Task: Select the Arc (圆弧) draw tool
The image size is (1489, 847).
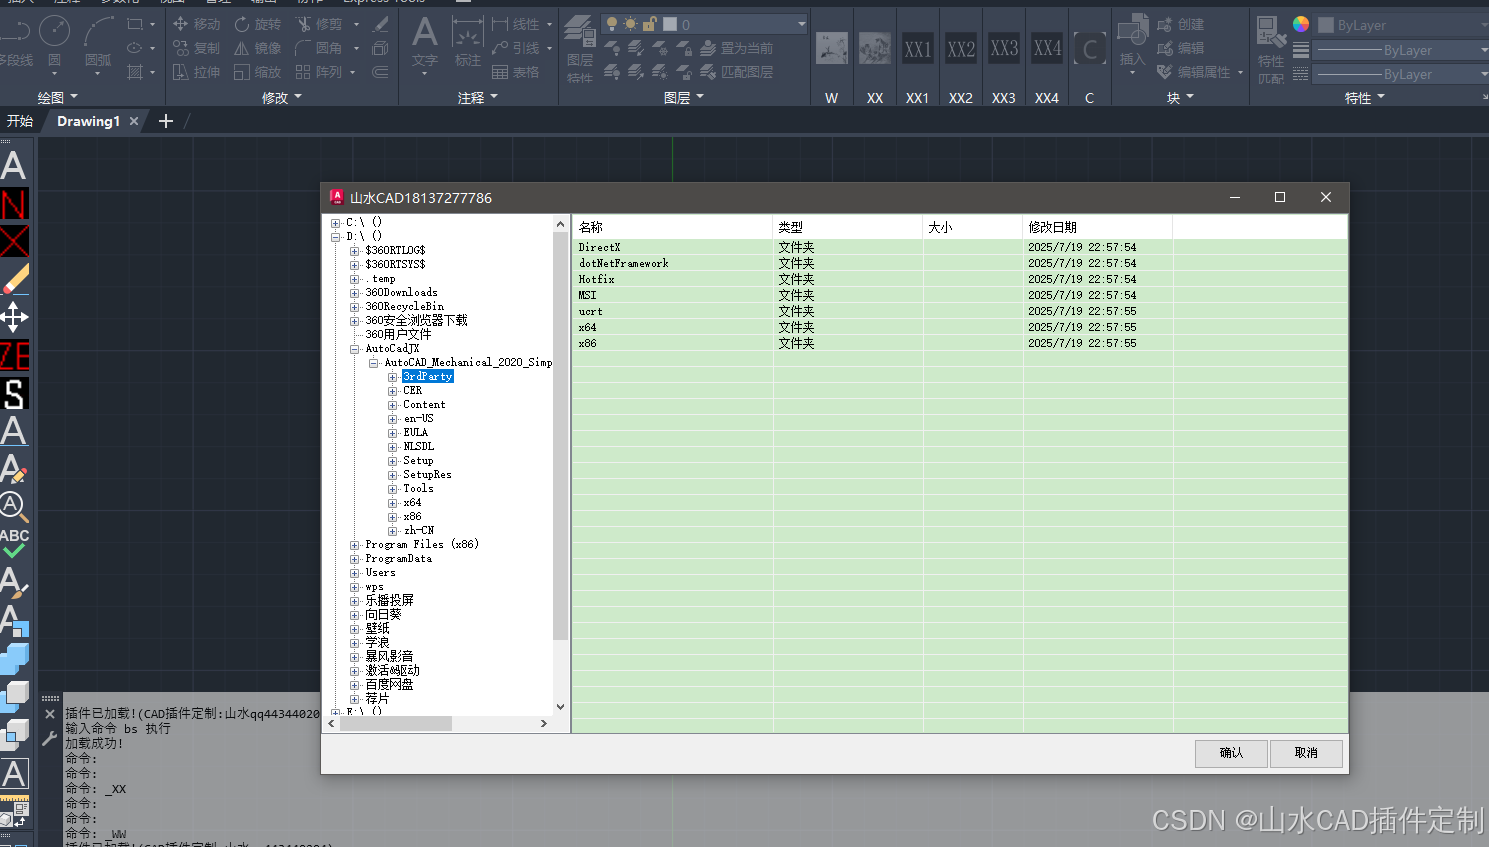Action: coord(98,40)
